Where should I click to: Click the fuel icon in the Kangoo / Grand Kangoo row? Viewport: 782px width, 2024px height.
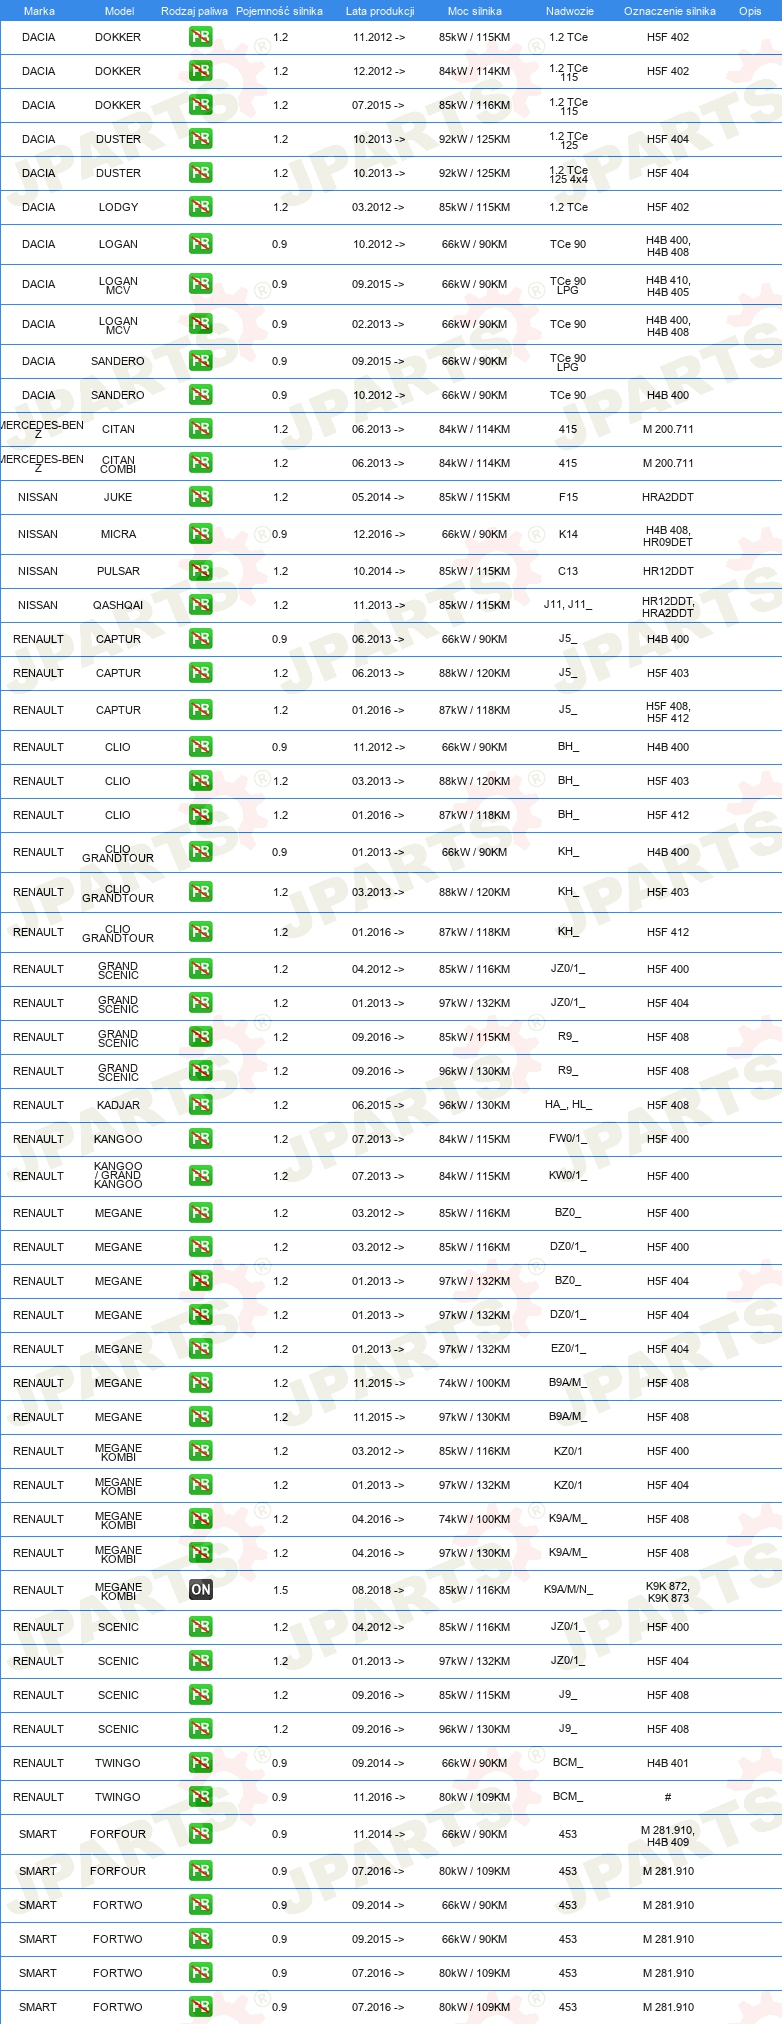pos(201,1176)
